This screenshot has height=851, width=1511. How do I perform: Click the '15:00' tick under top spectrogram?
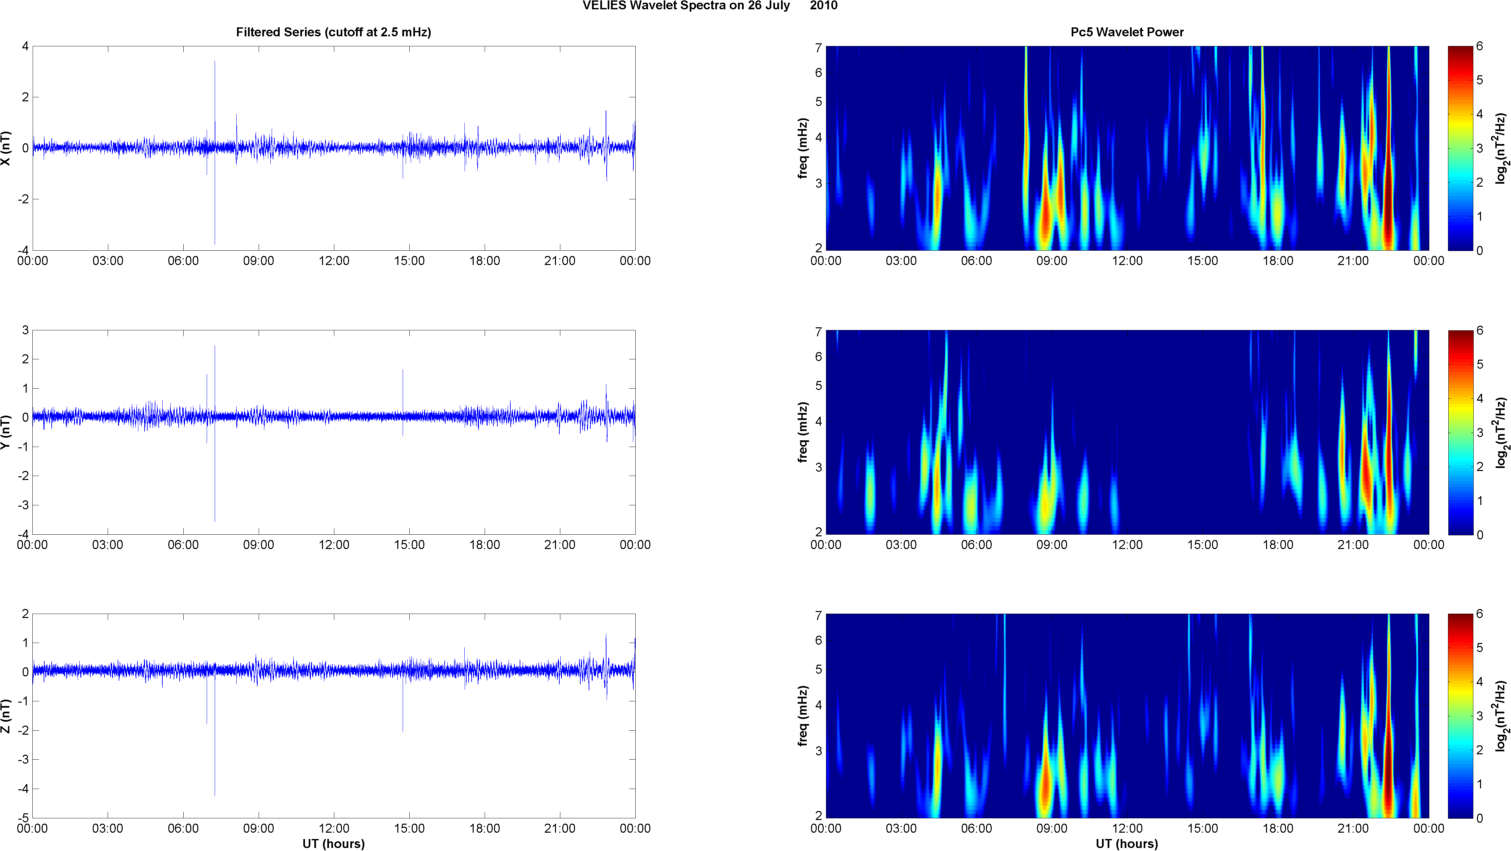pos(1203,261)
